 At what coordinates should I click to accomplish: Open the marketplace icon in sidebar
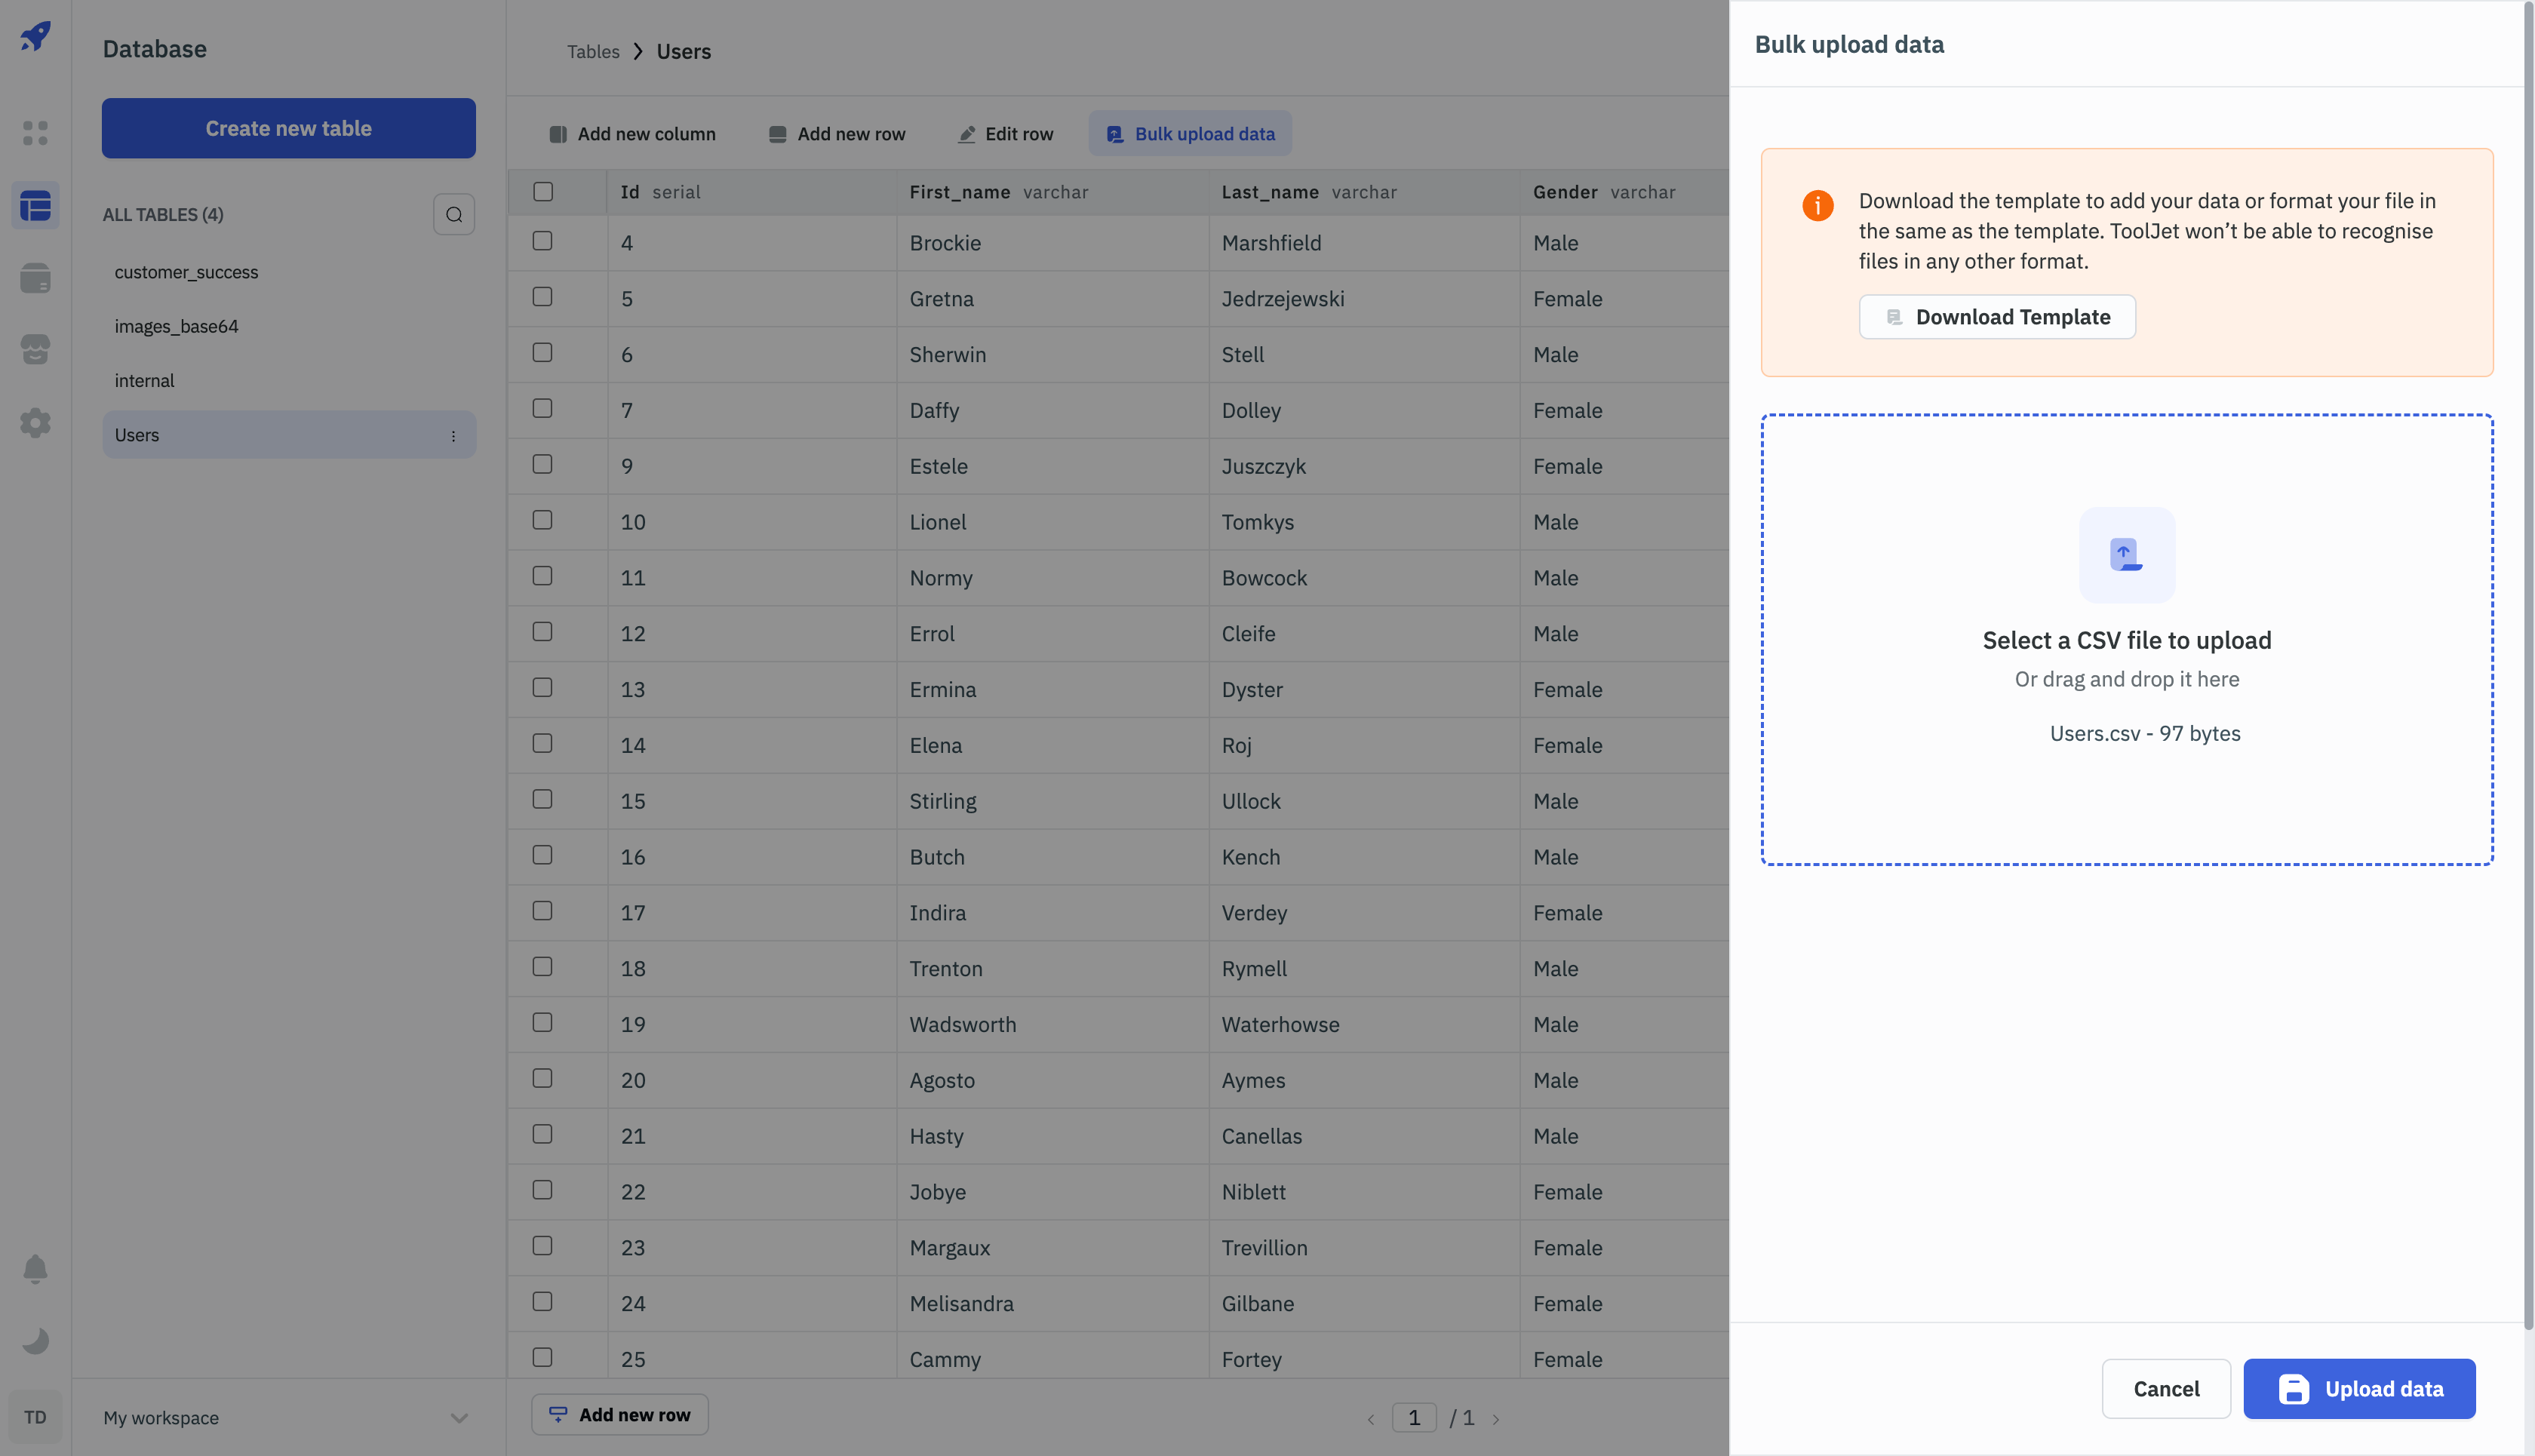click(x=36, y=349)
